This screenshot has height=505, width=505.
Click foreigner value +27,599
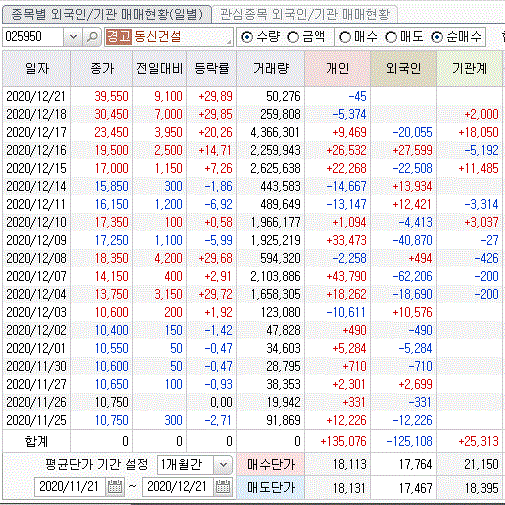pyautogui.click(x=412, y=150)
